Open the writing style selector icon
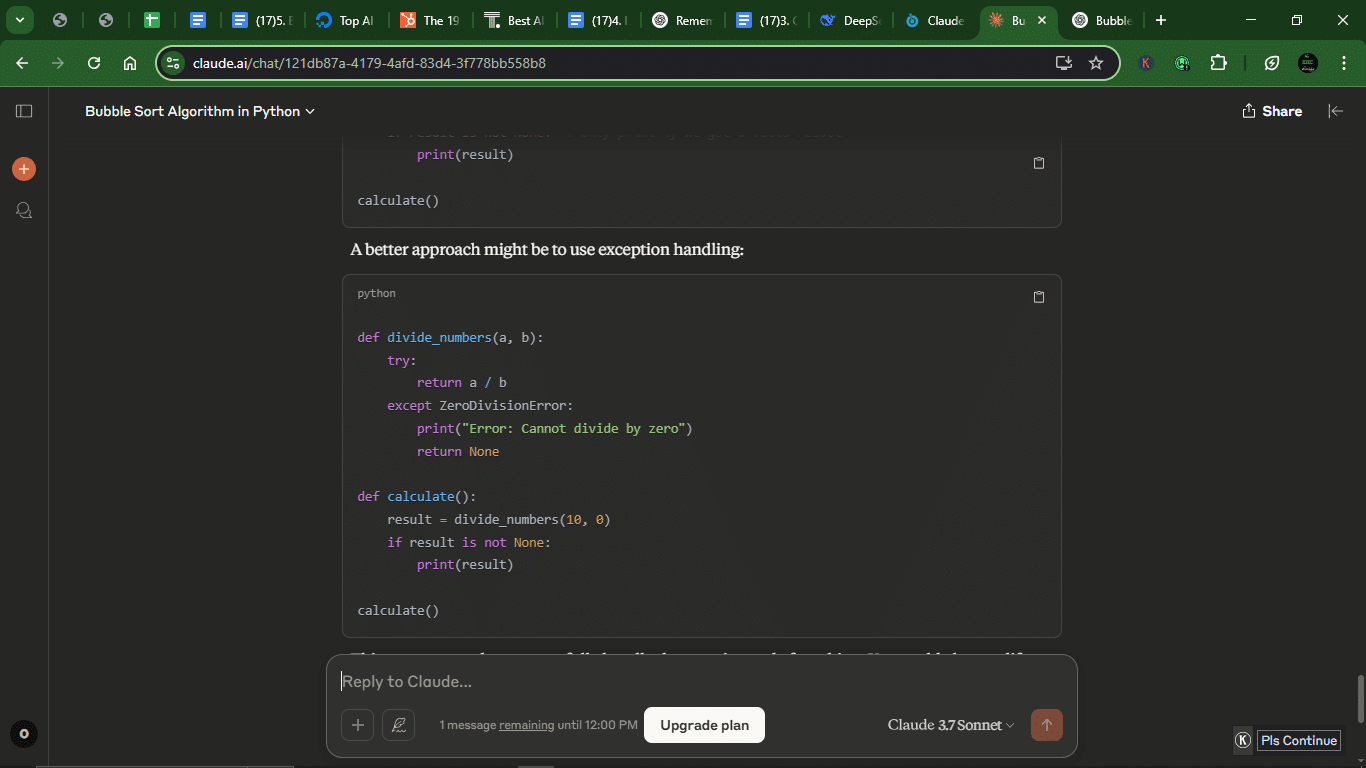The width and height of the screenshot is (1366, 768). 398,725
